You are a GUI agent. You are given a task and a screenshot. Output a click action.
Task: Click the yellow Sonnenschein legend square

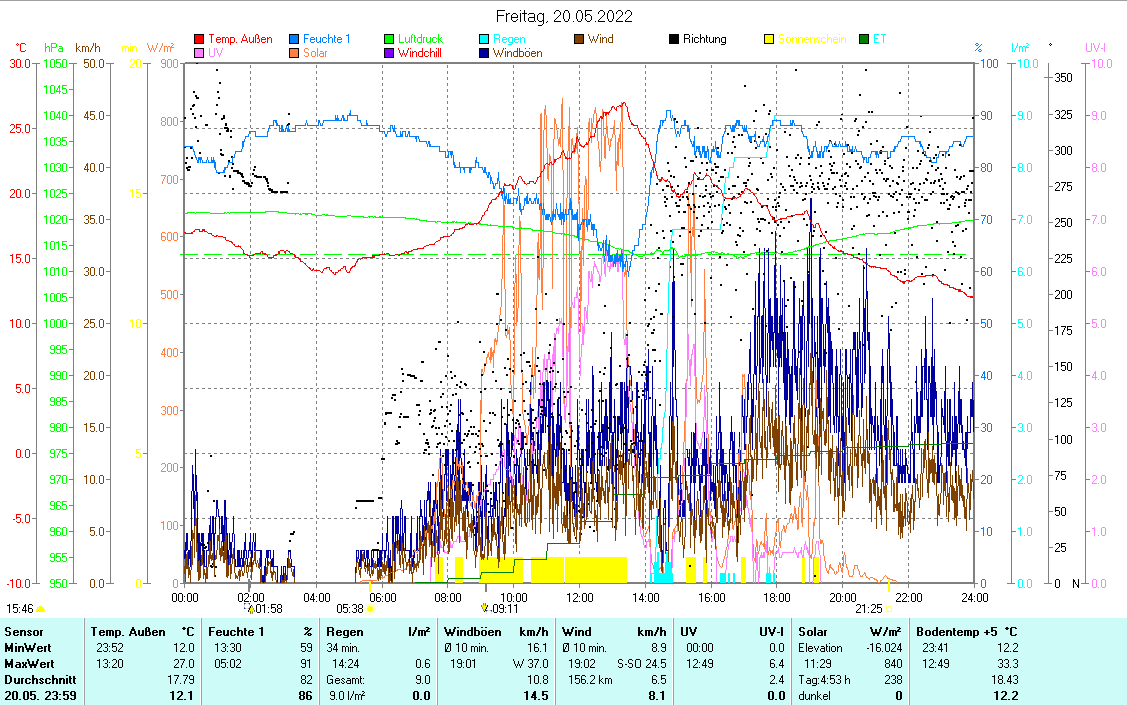coord(769,40)
